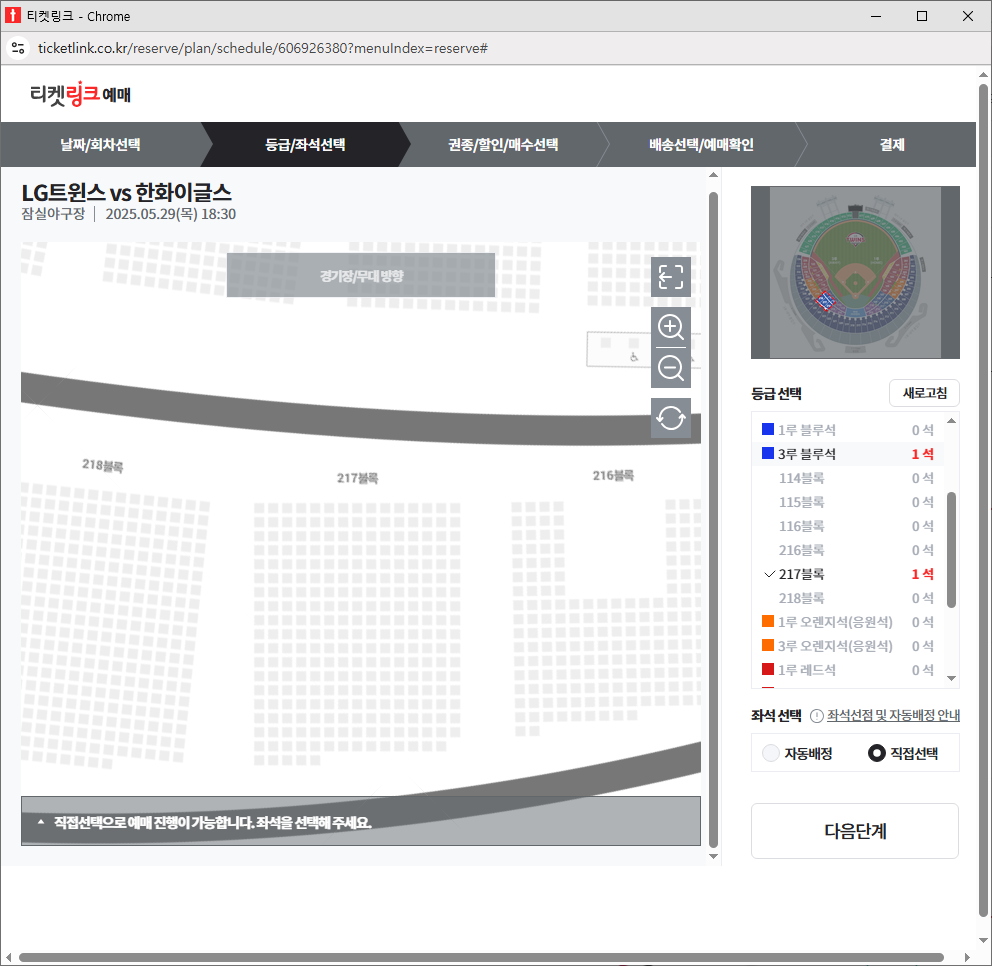
Task: Zoom out of the seat map
Action: 671,368
